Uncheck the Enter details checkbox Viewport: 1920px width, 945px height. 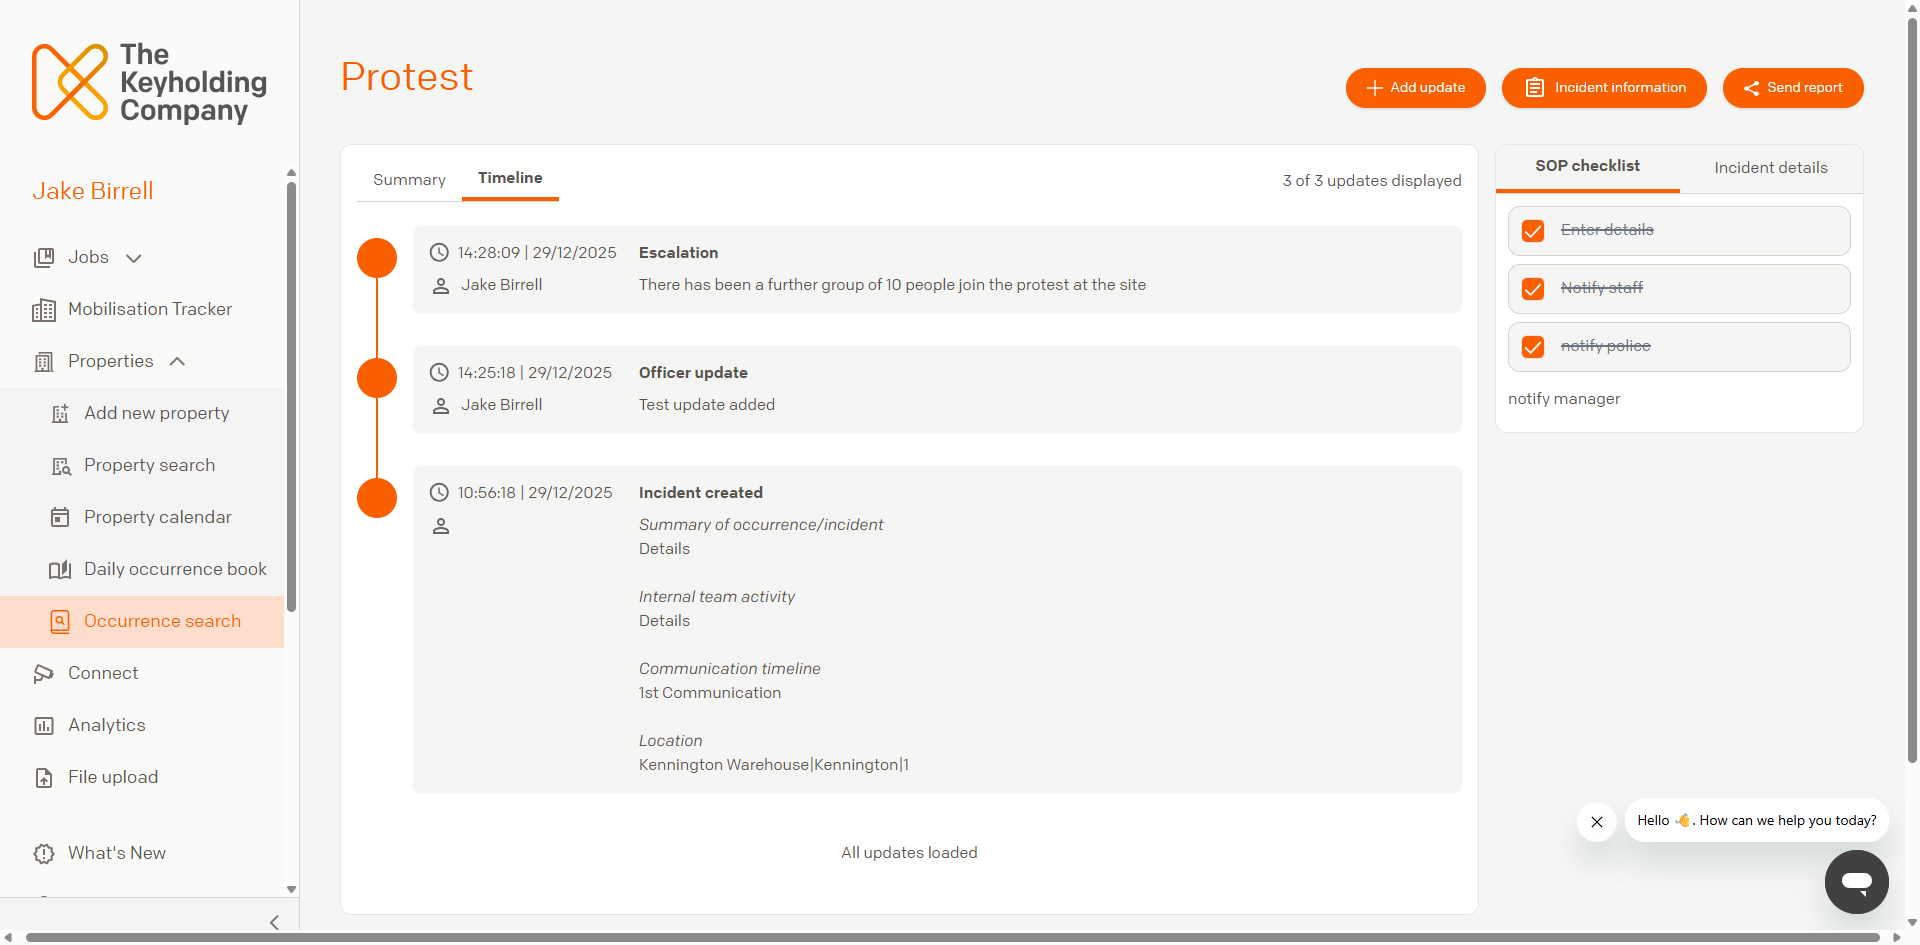(1533, 231)
